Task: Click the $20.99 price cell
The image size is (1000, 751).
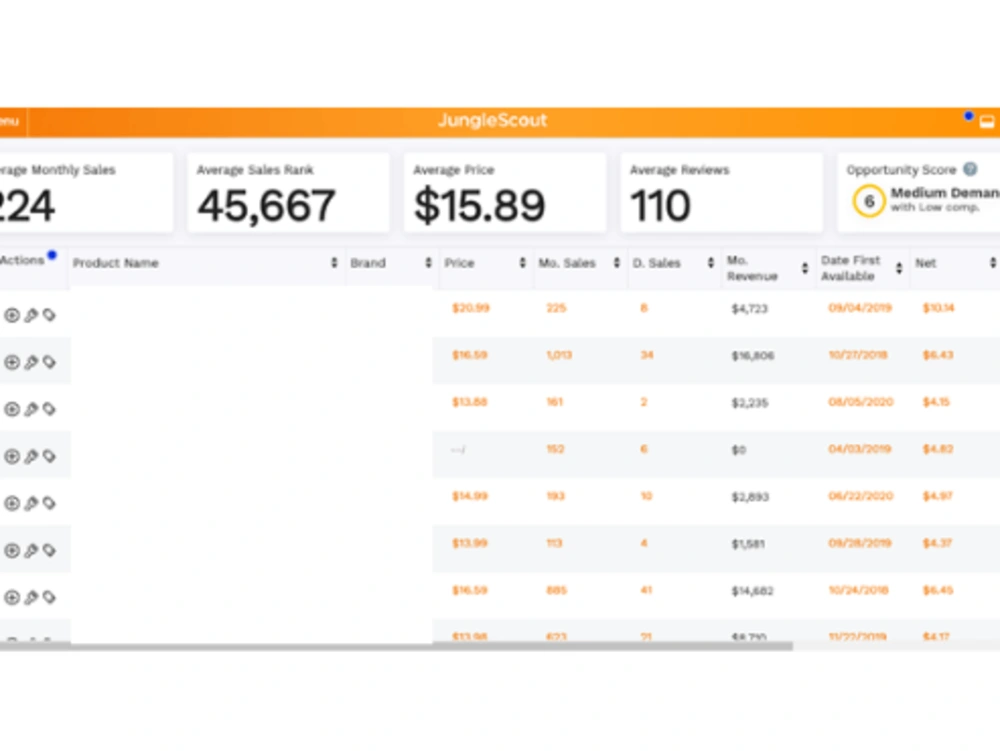Action: [x=471, y=308]
